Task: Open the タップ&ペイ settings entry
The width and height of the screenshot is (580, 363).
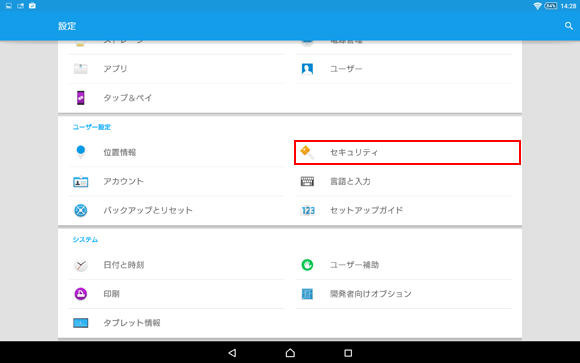Action: 177,98
